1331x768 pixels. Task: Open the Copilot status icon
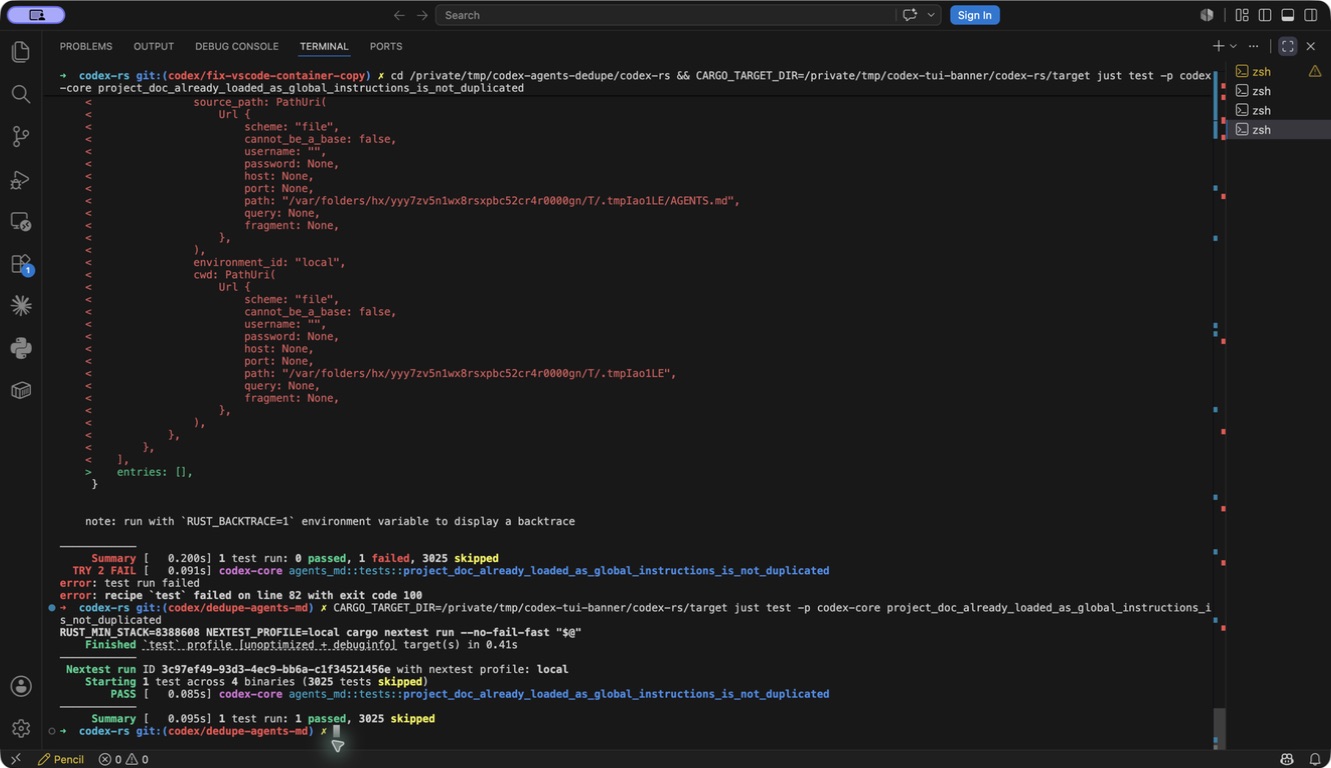[1287, 759]
